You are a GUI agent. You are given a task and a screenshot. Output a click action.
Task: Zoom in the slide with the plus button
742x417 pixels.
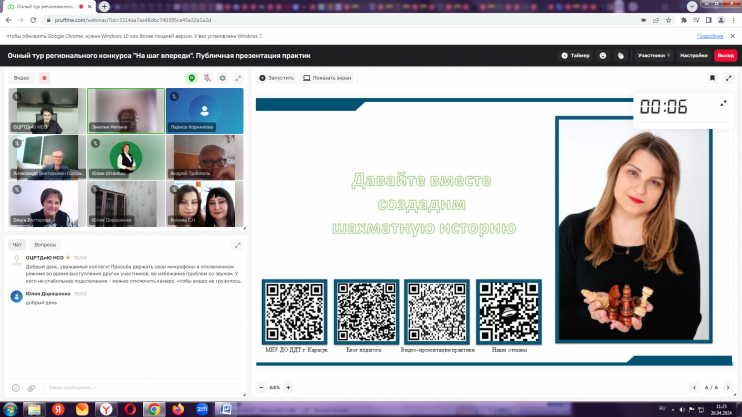click(x=290, y=387)
